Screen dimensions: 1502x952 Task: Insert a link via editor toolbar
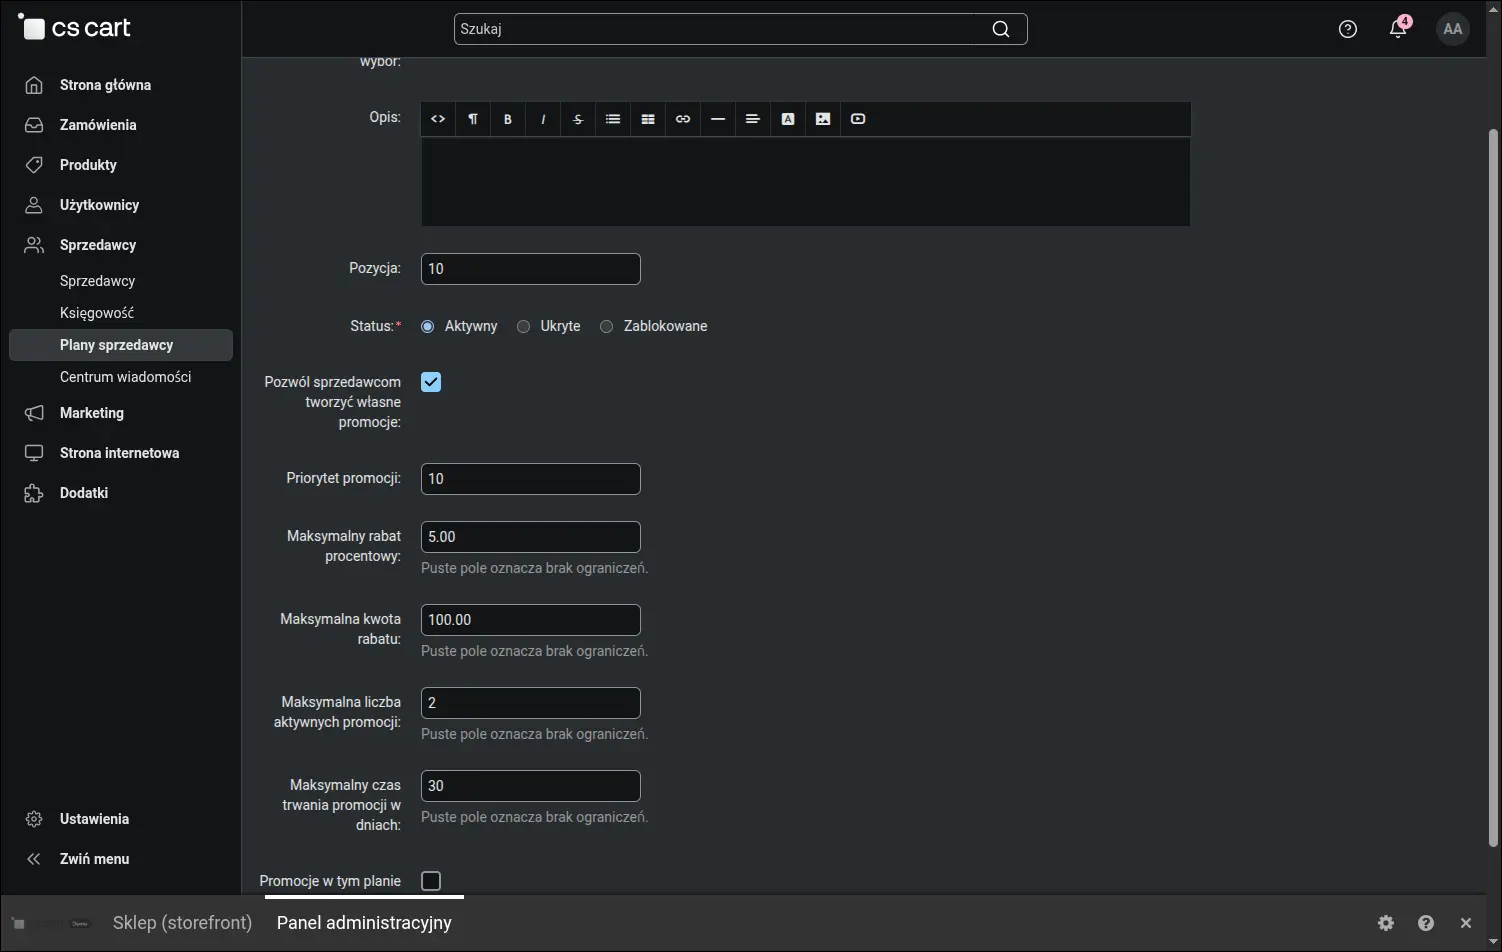tap(683, 119)
